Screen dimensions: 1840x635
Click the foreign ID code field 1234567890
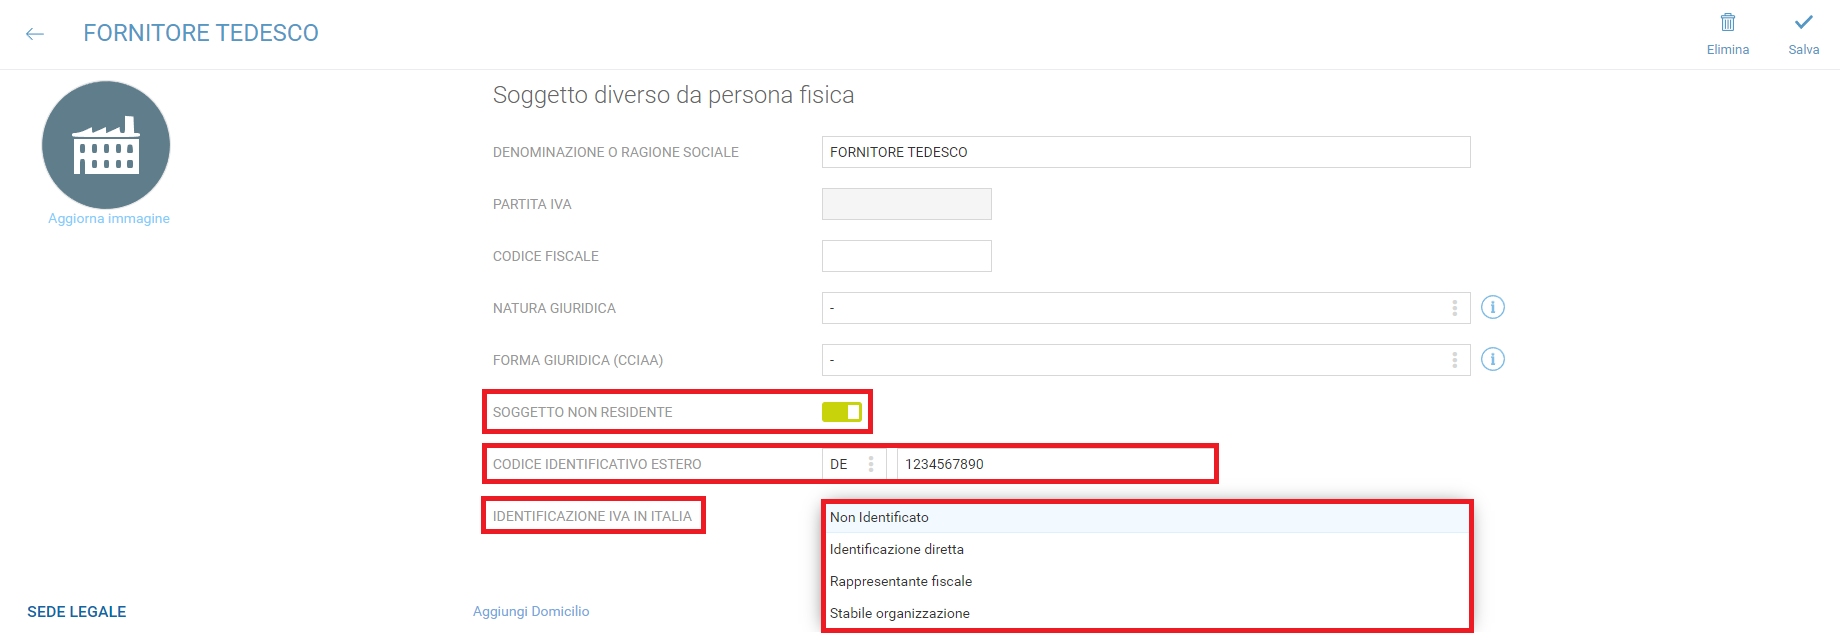point(1055,464)
